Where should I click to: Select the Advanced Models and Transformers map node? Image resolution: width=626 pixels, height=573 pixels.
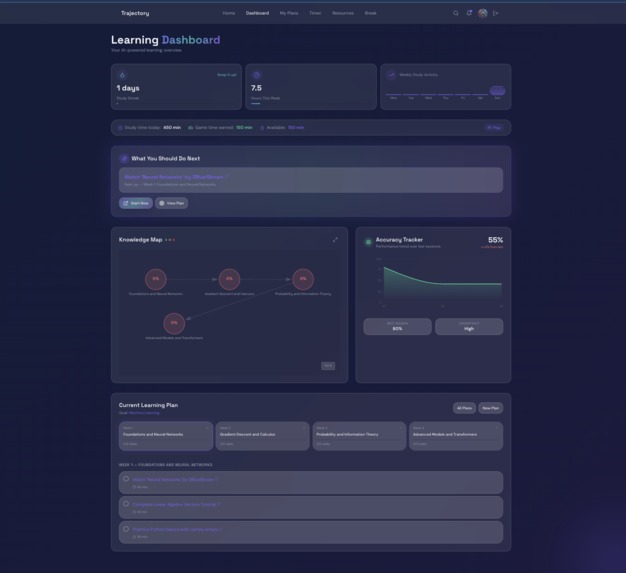click(174, 323)
